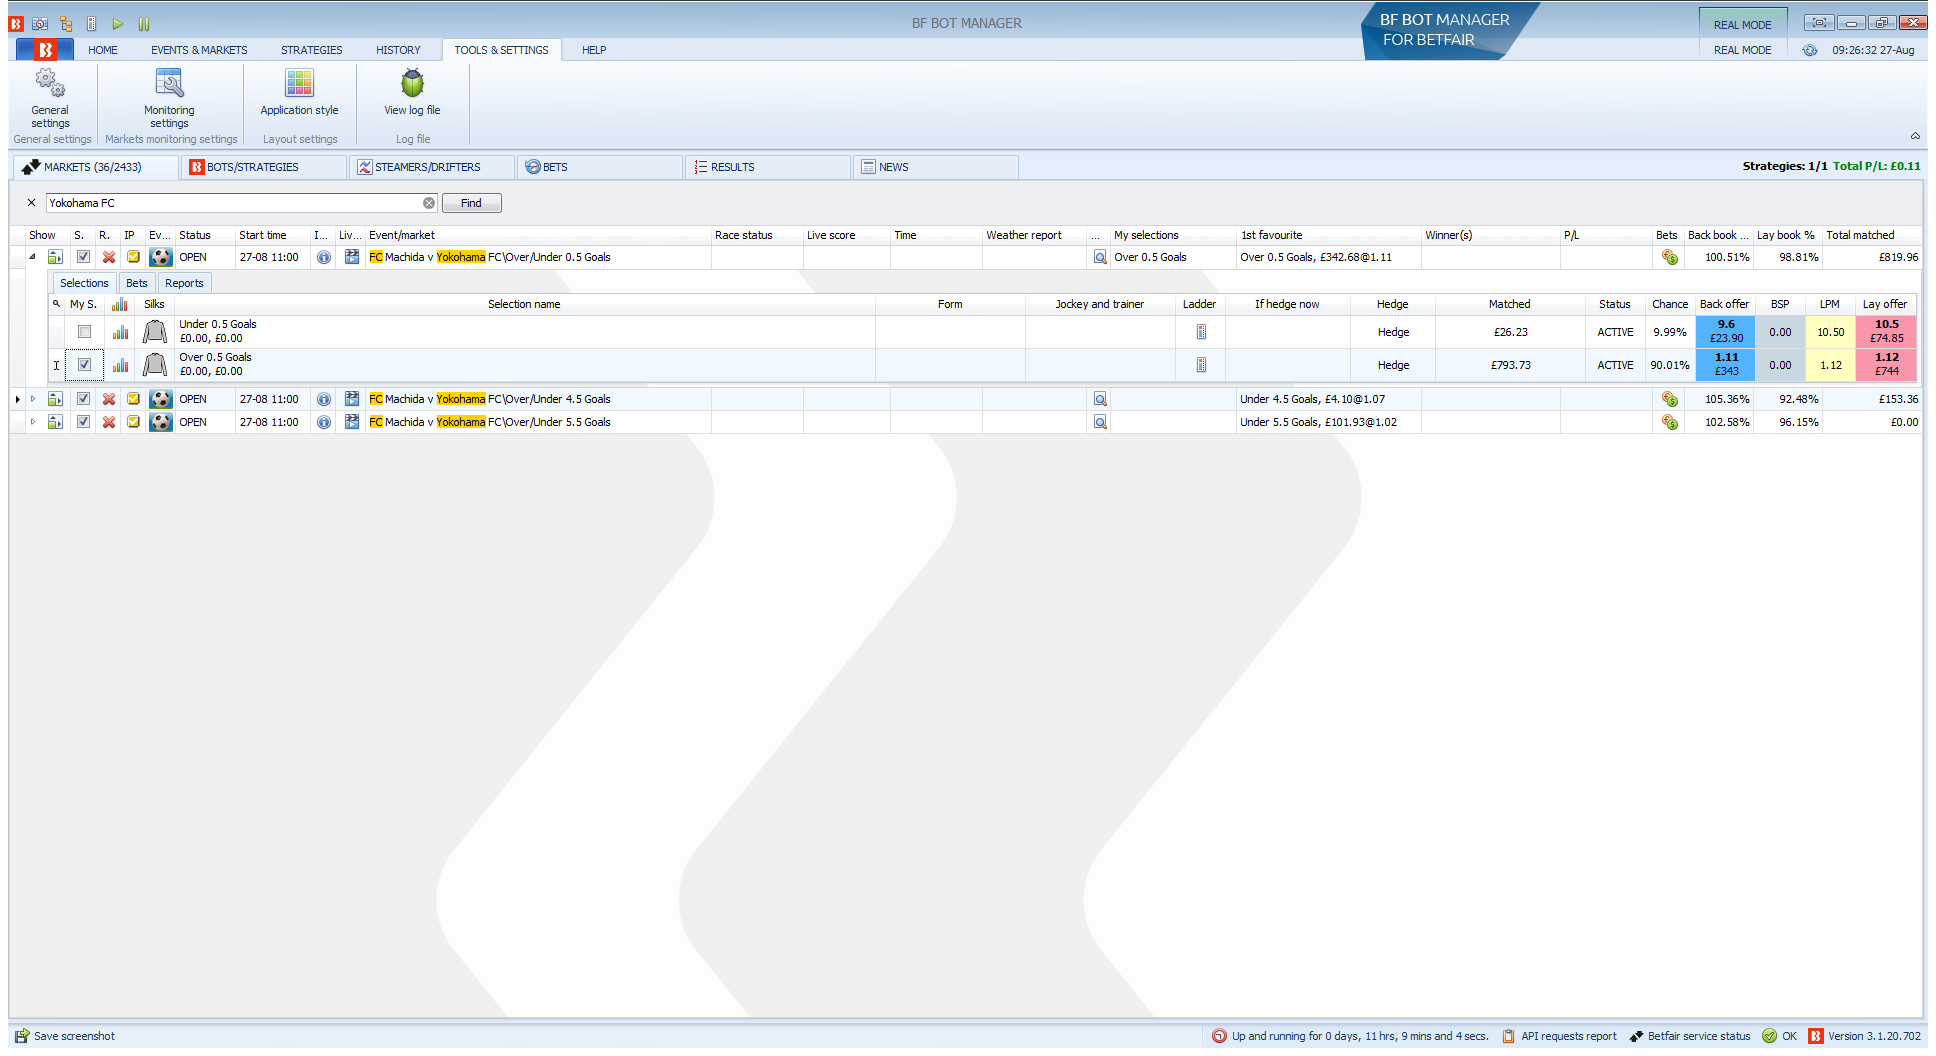This screenshot has width=1936, height=1056.
Task: Expand the Over/Under 5.5 Goals market row
Action: coord(32,422)
